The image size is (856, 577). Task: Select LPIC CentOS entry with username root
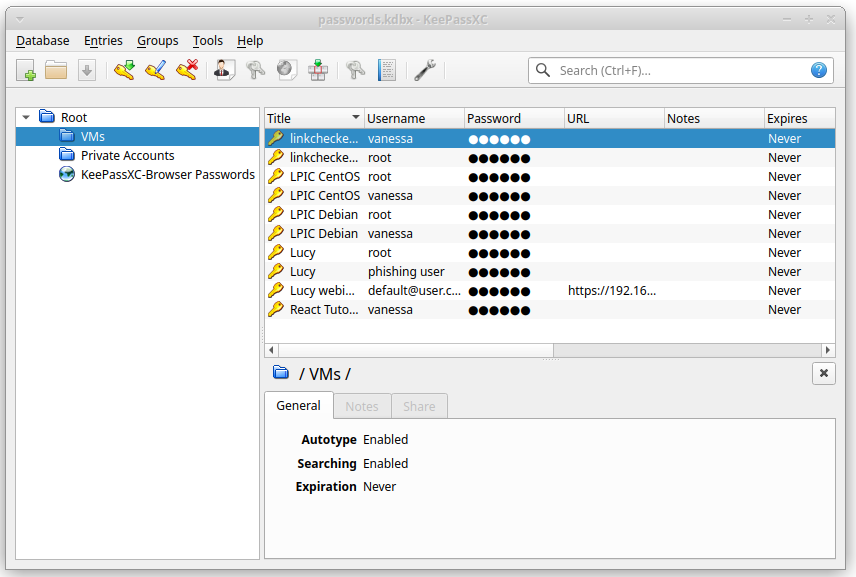coord(550,177)
